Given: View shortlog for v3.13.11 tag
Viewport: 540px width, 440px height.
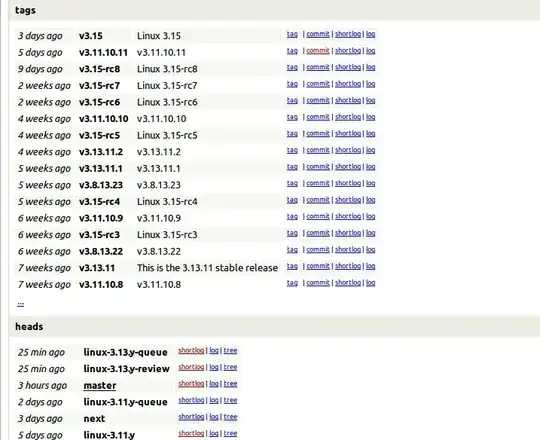Looking at the screenshot, I should (x=348, y=266).
